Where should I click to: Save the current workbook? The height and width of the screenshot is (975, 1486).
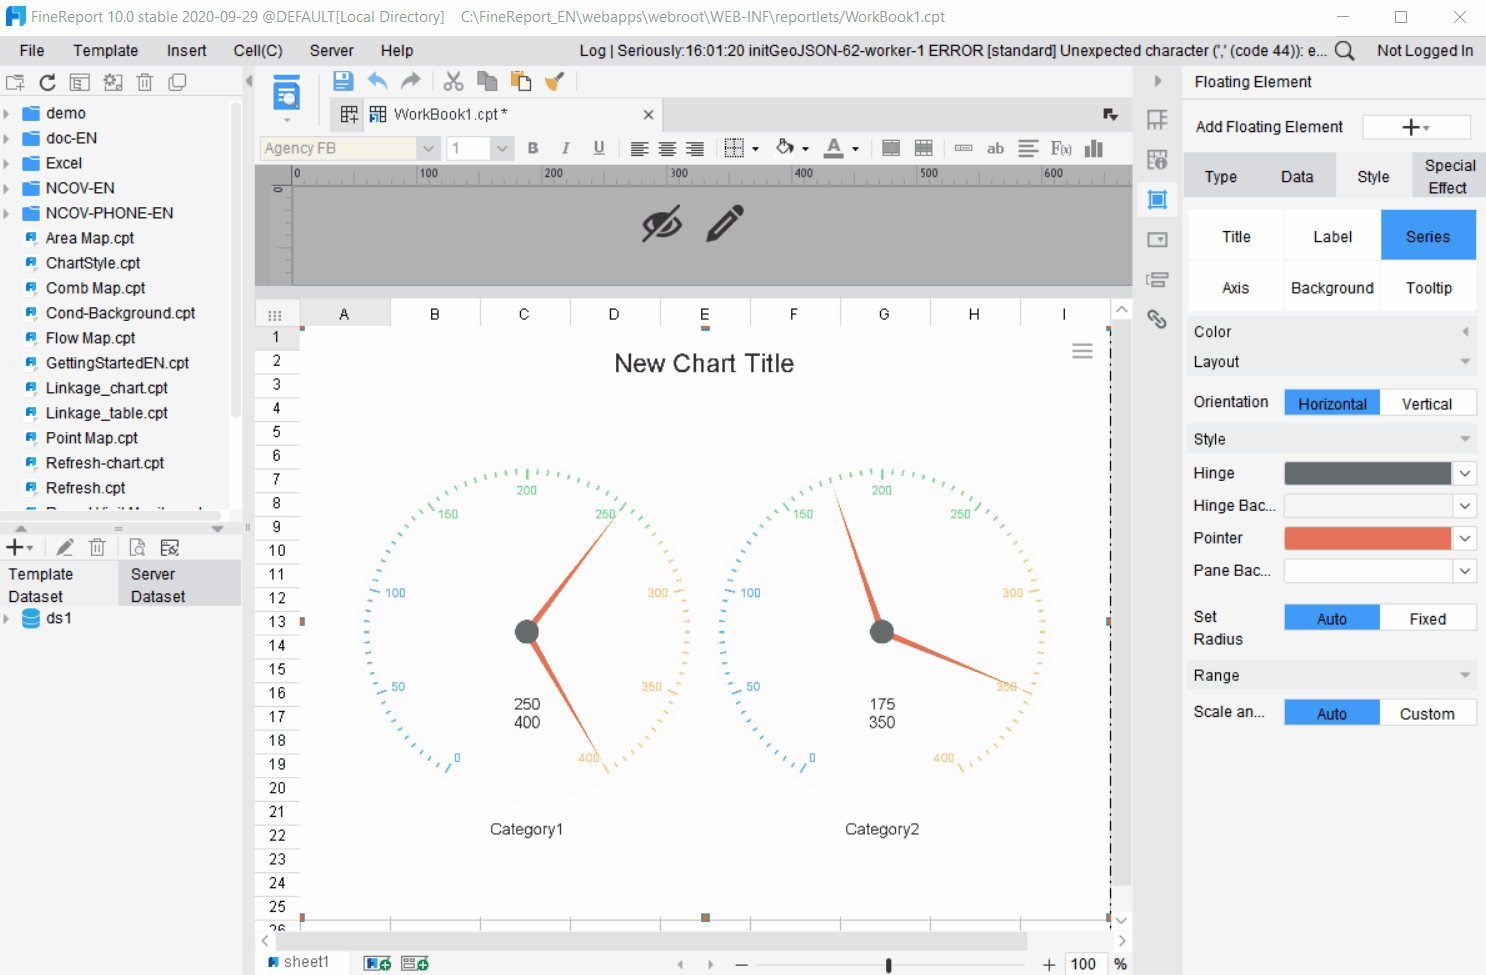(343, 82)
